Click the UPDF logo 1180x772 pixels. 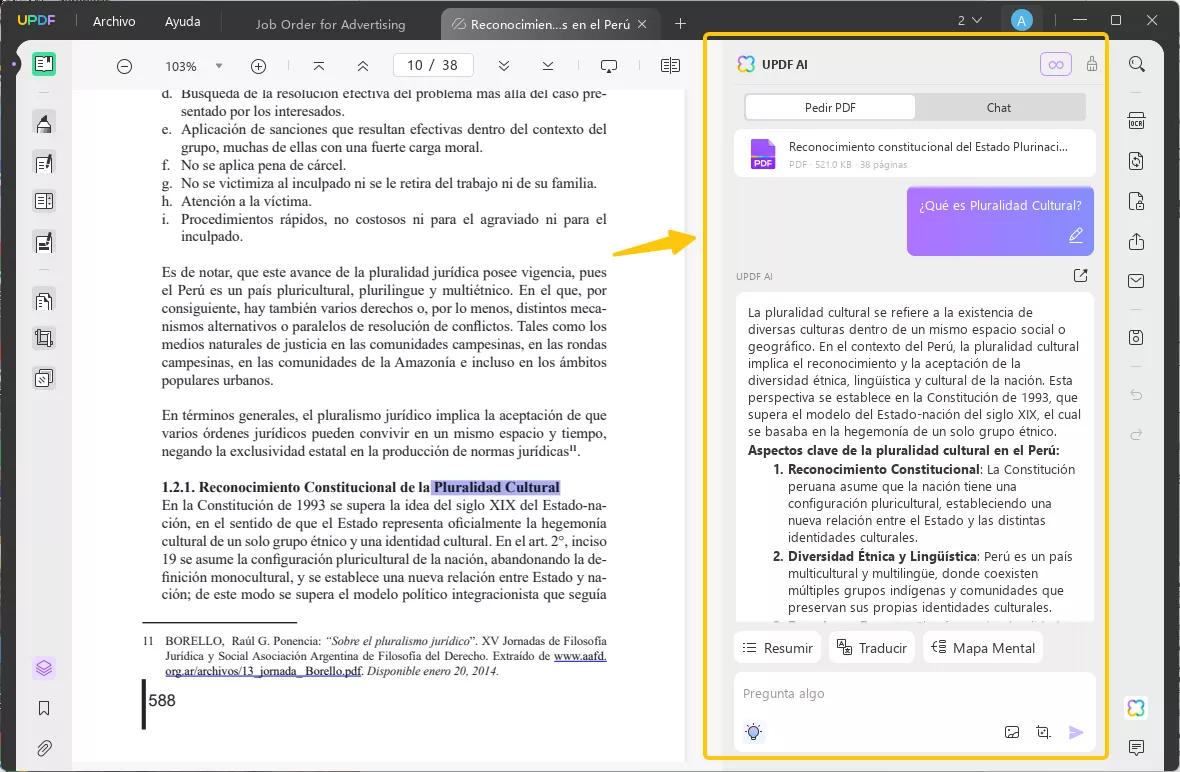37,20
